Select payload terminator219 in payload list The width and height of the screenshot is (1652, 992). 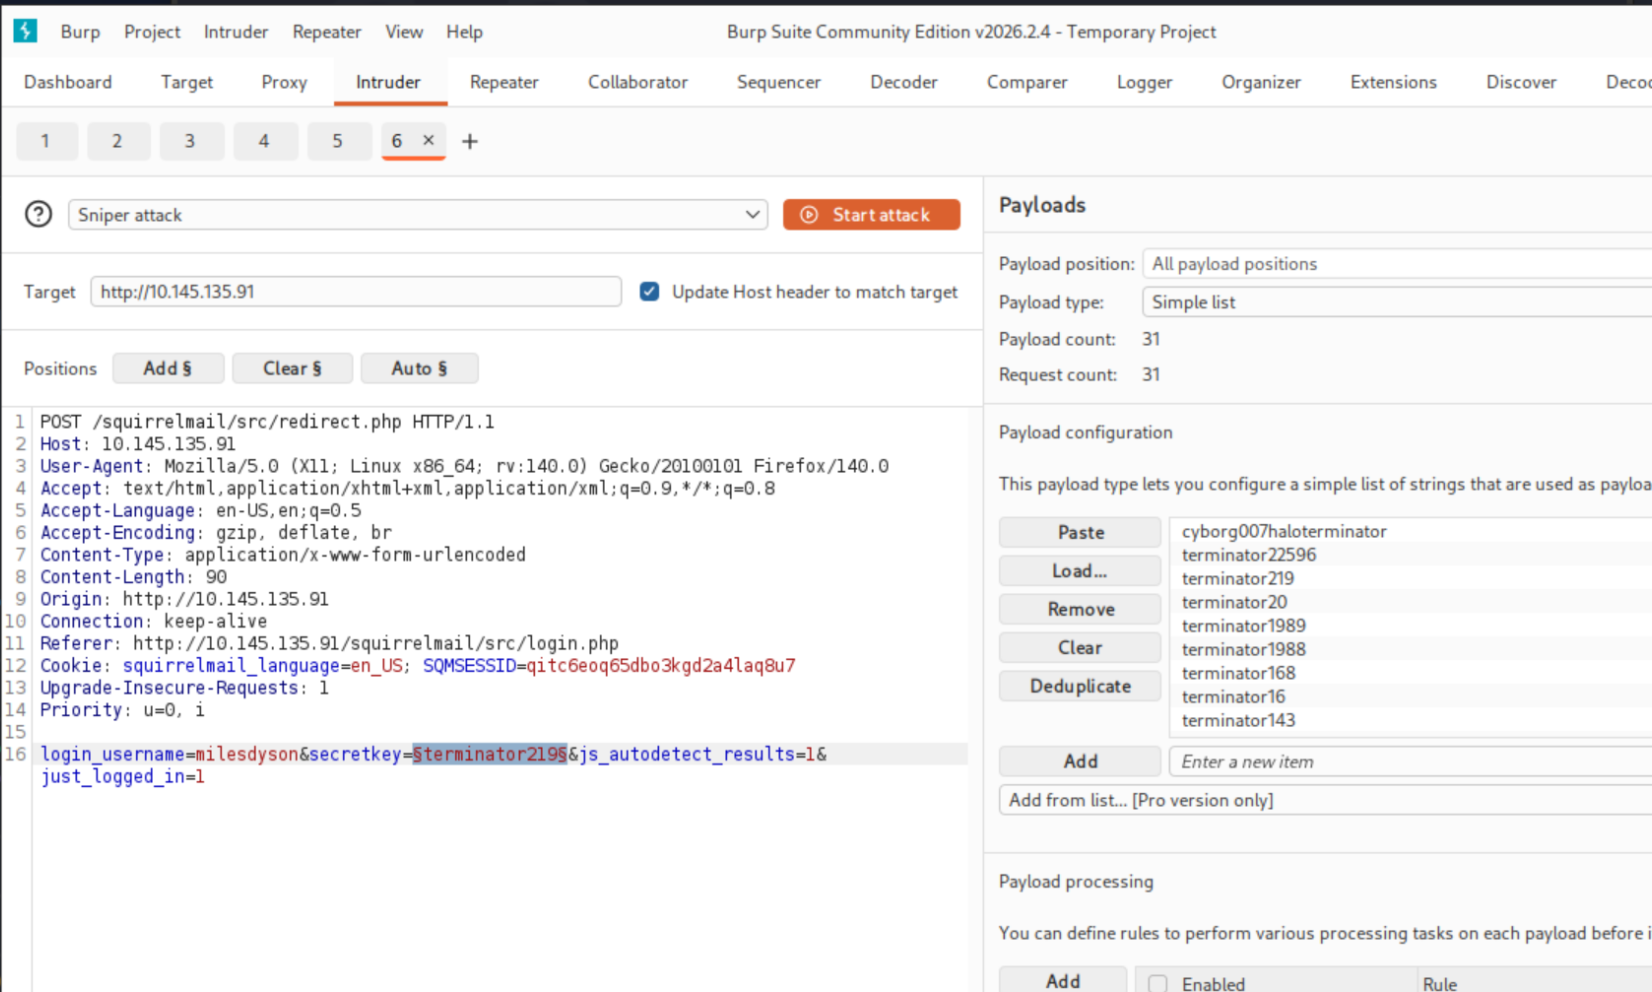1238,578
